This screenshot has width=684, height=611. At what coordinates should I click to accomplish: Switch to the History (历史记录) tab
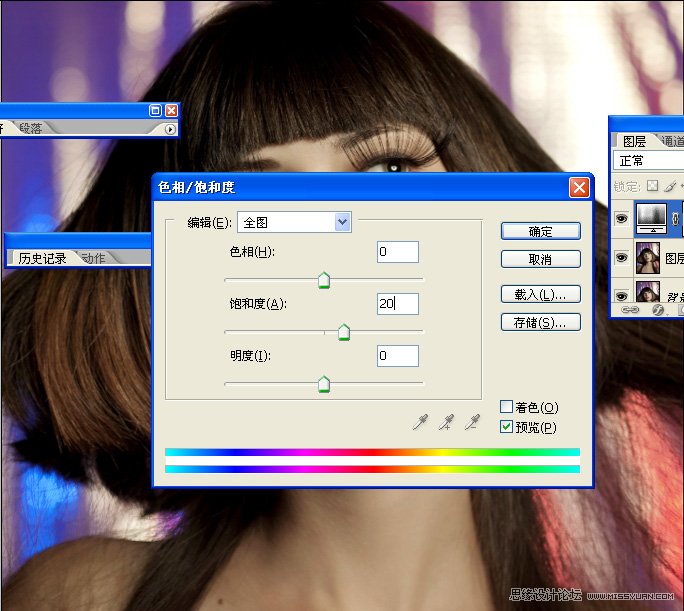pyautogui.click(x=42, y=258)
